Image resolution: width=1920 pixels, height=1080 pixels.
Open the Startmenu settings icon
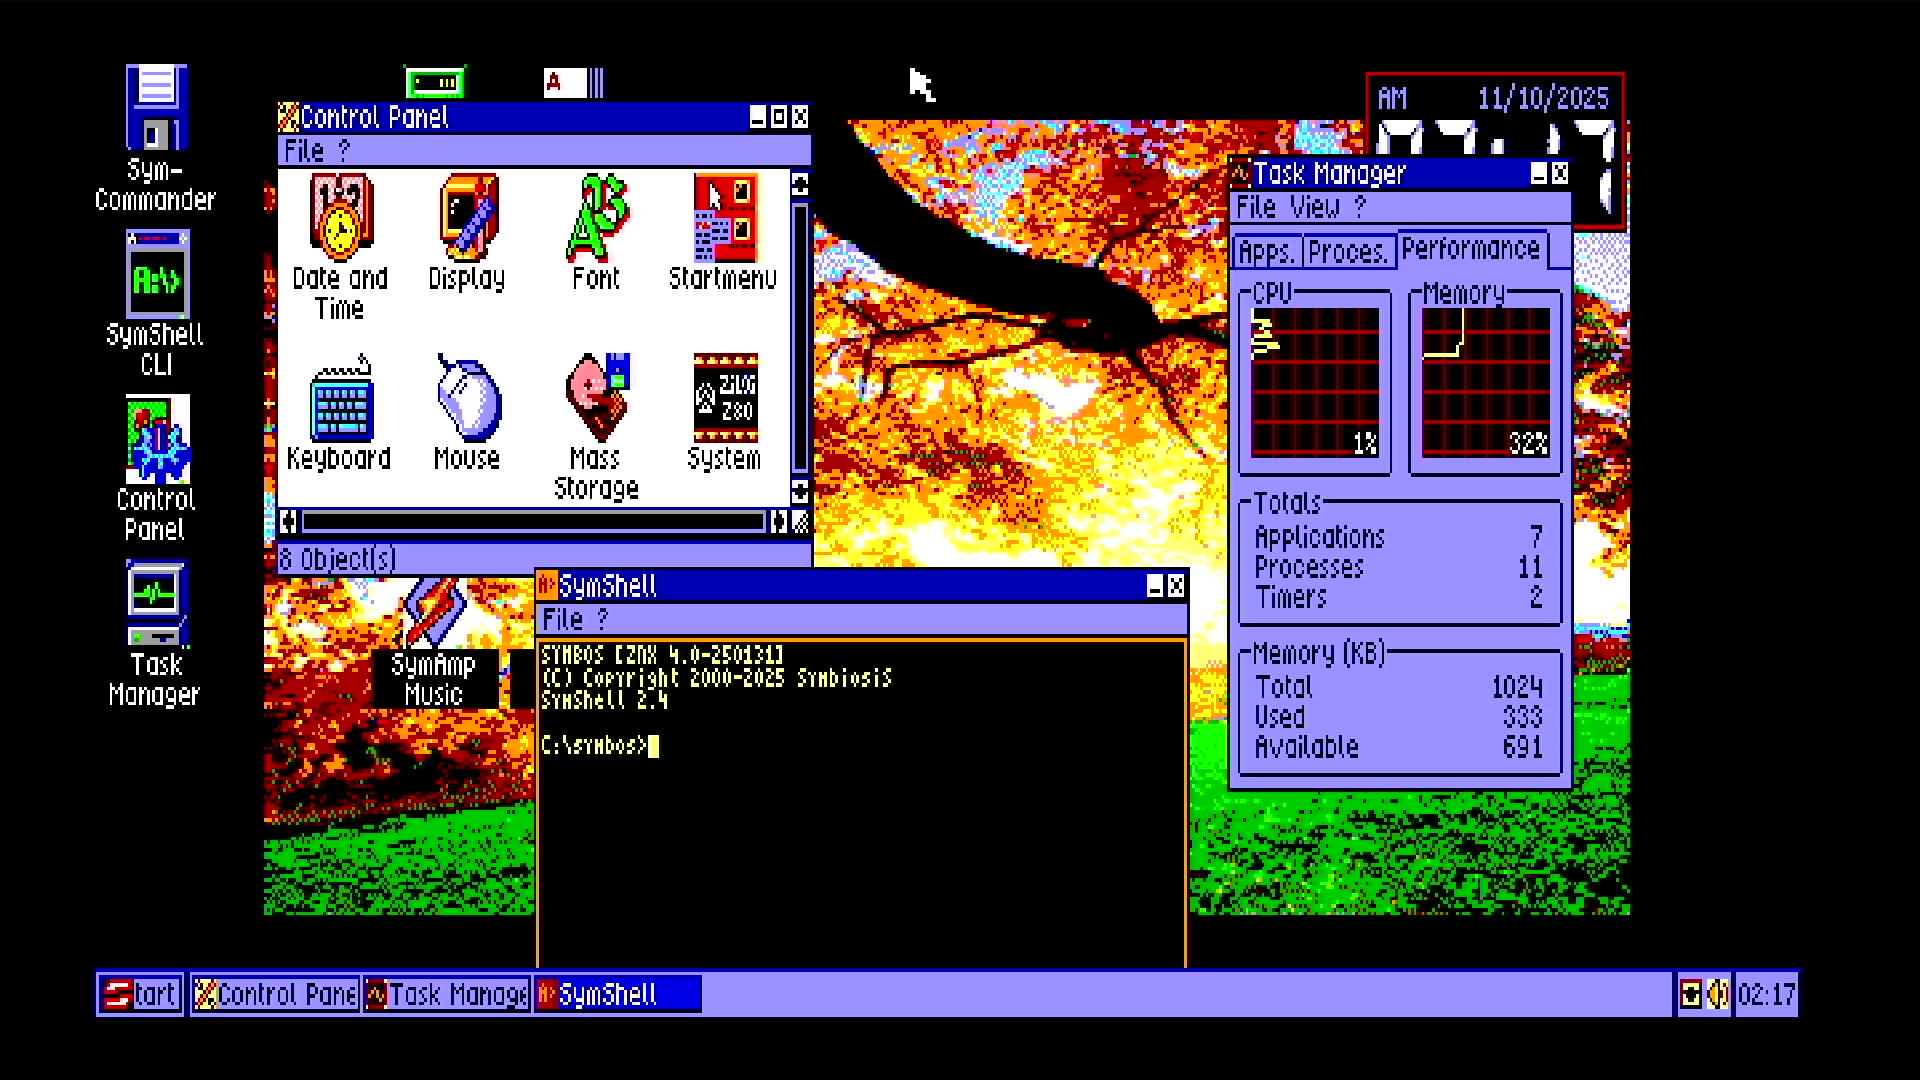[724, 218]
